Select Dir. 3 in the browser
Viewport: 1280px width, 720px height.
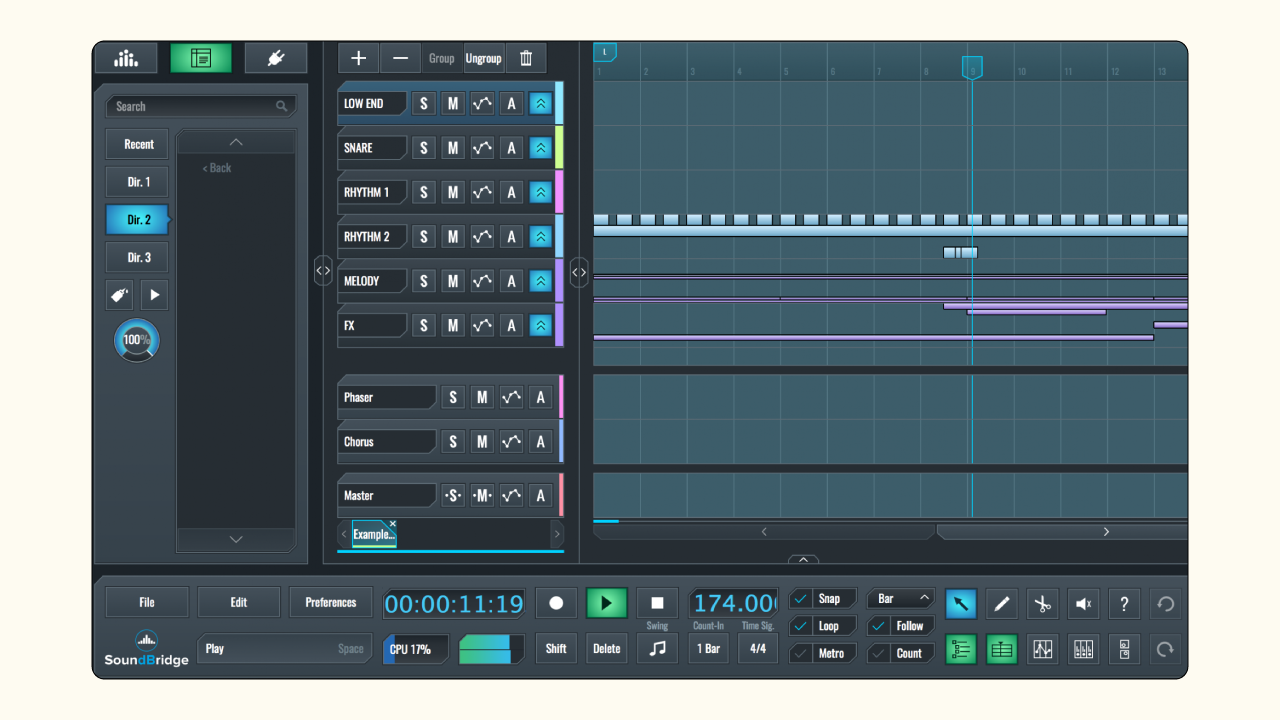[138, 257]
